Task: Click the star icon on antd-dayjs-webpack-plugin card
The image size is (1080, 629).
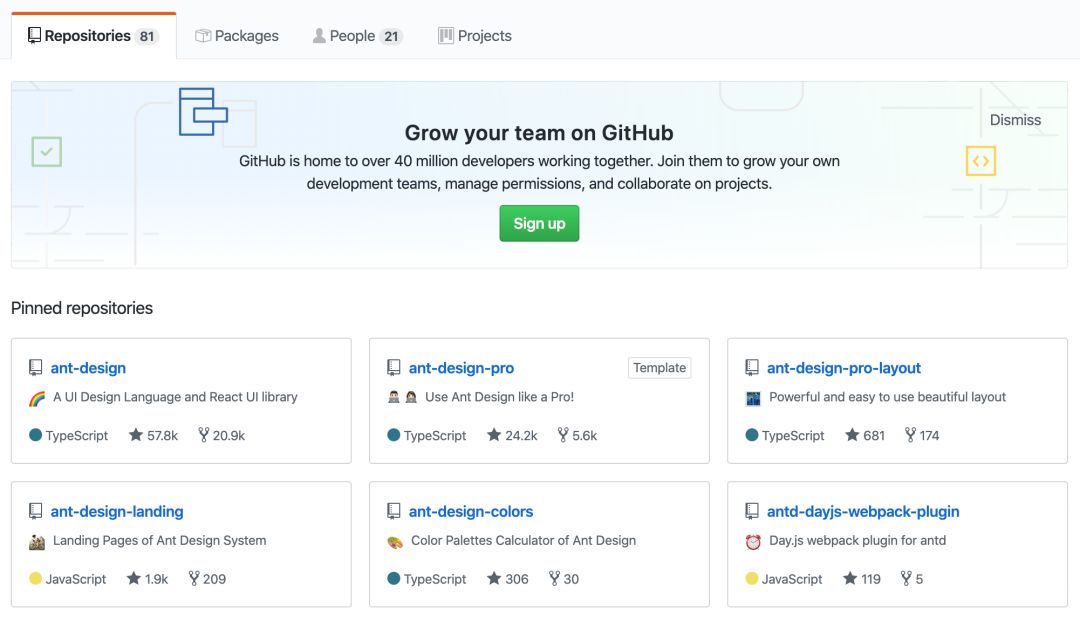Action: point(850,578)
